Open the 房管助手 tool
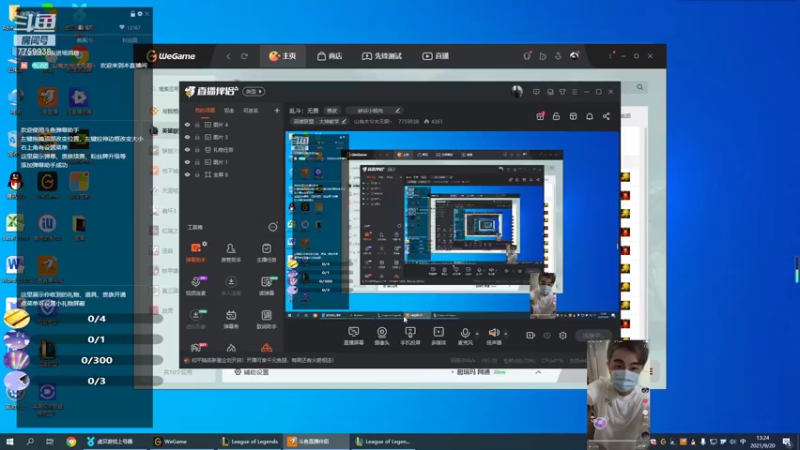This screenshot has width=800, height=450. 231,253
